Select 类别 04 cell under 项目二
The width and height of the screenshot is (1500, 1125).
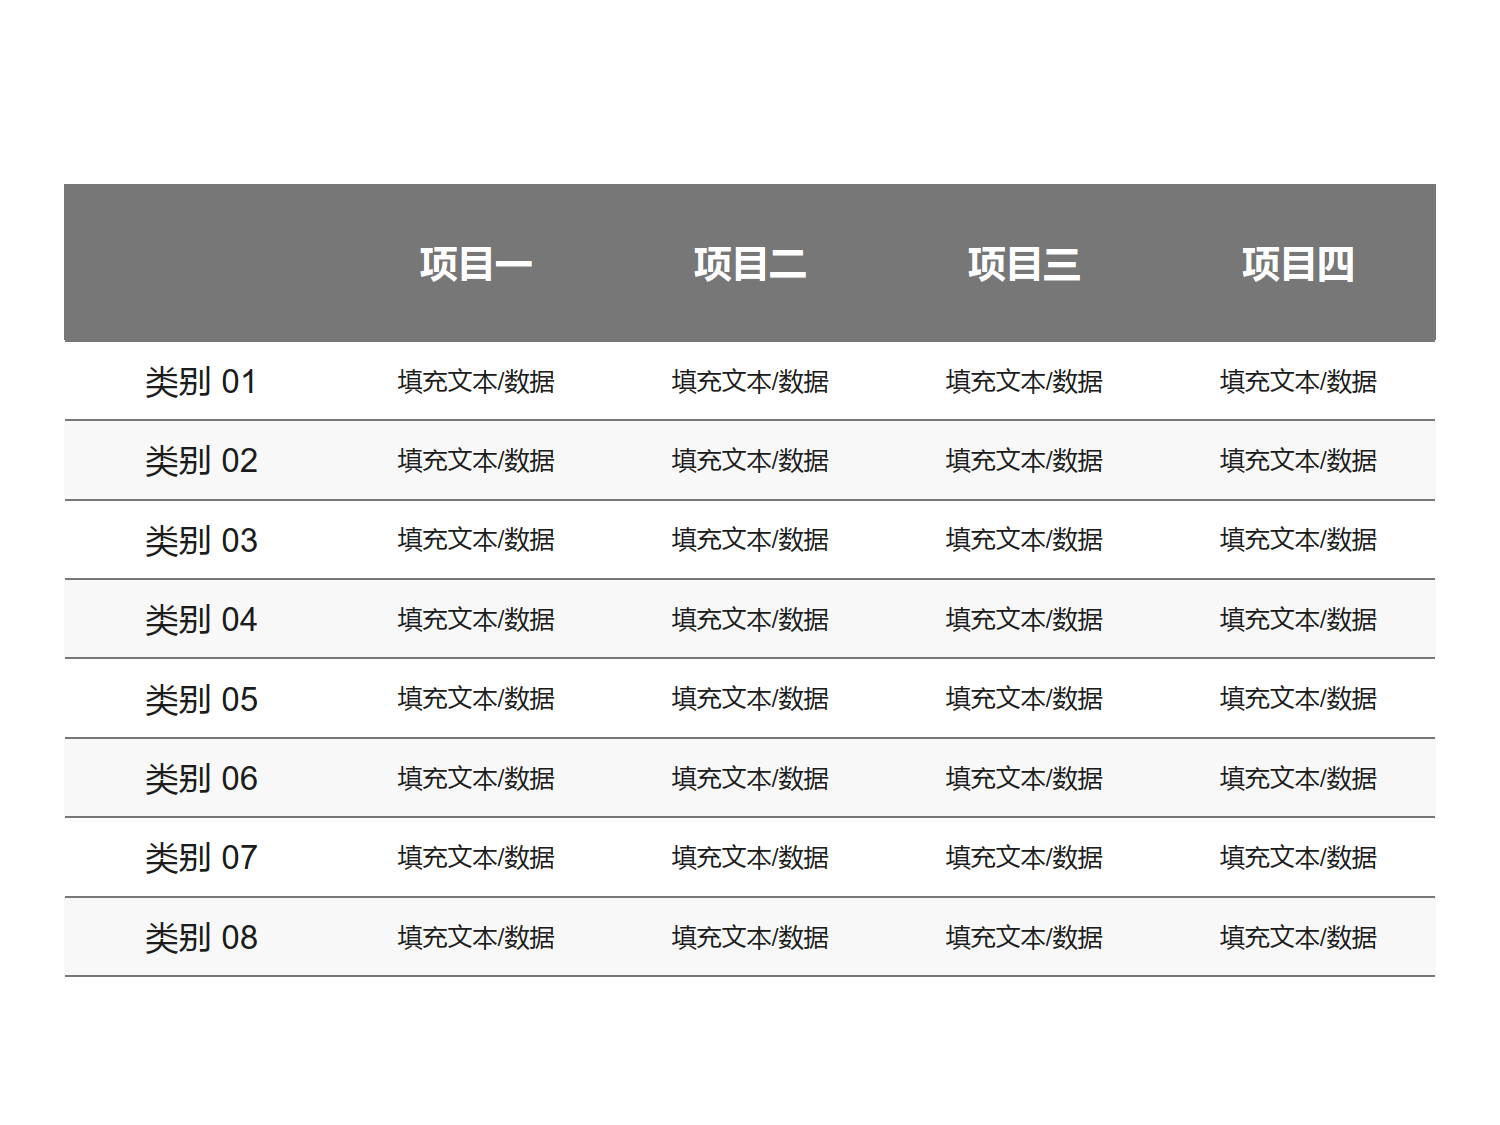point(750,619)
